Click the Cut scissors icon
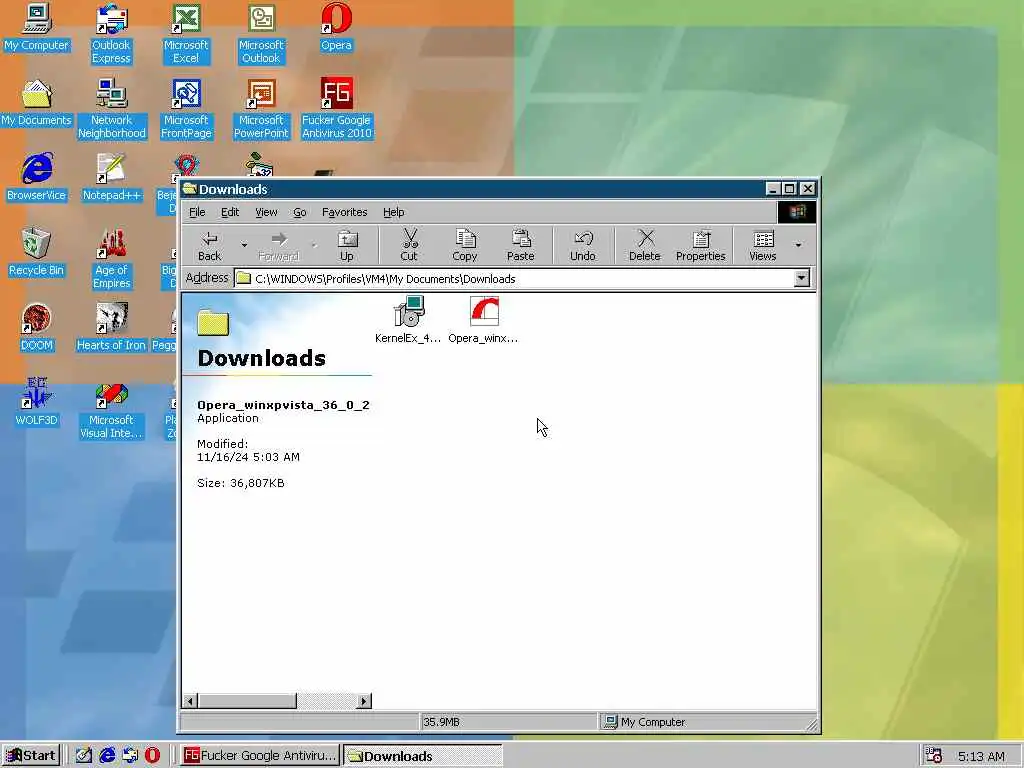1024x768 pixels. tap(409, 246)
